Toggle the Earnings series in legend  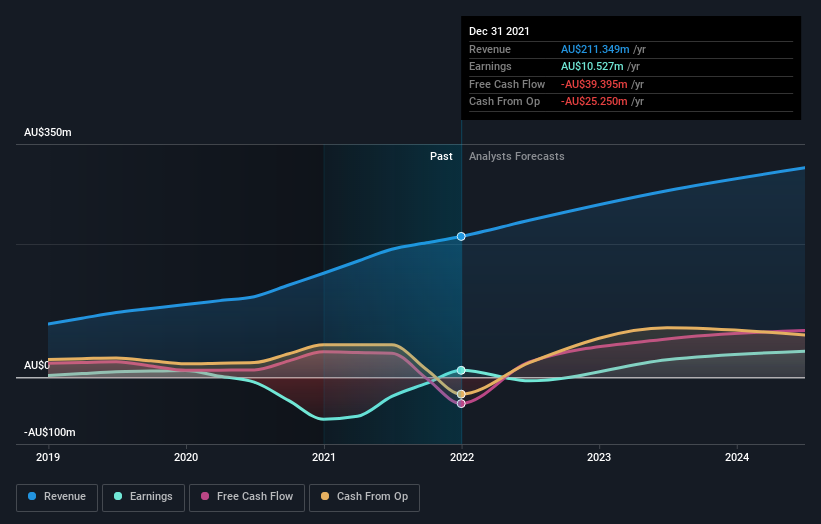point(143,497)
